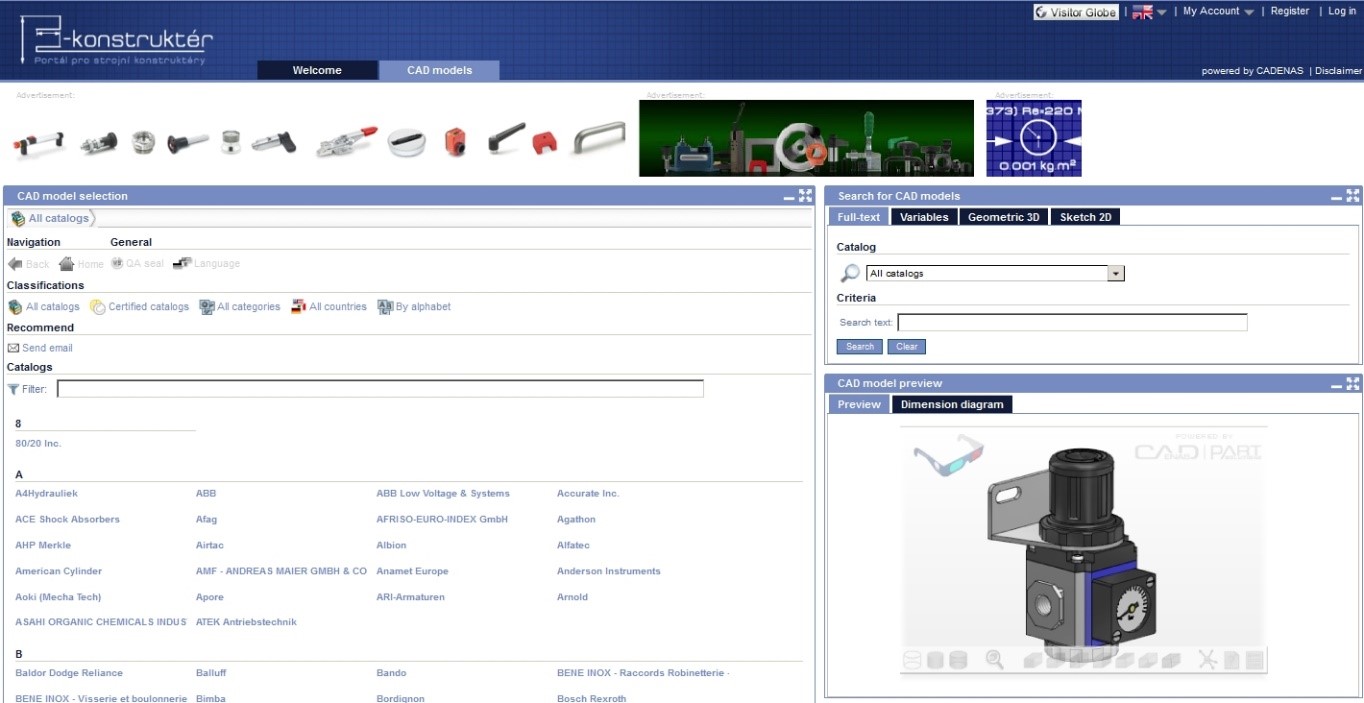
Task: Maximize the CAD model selection panel
Action: coord(806,196)
